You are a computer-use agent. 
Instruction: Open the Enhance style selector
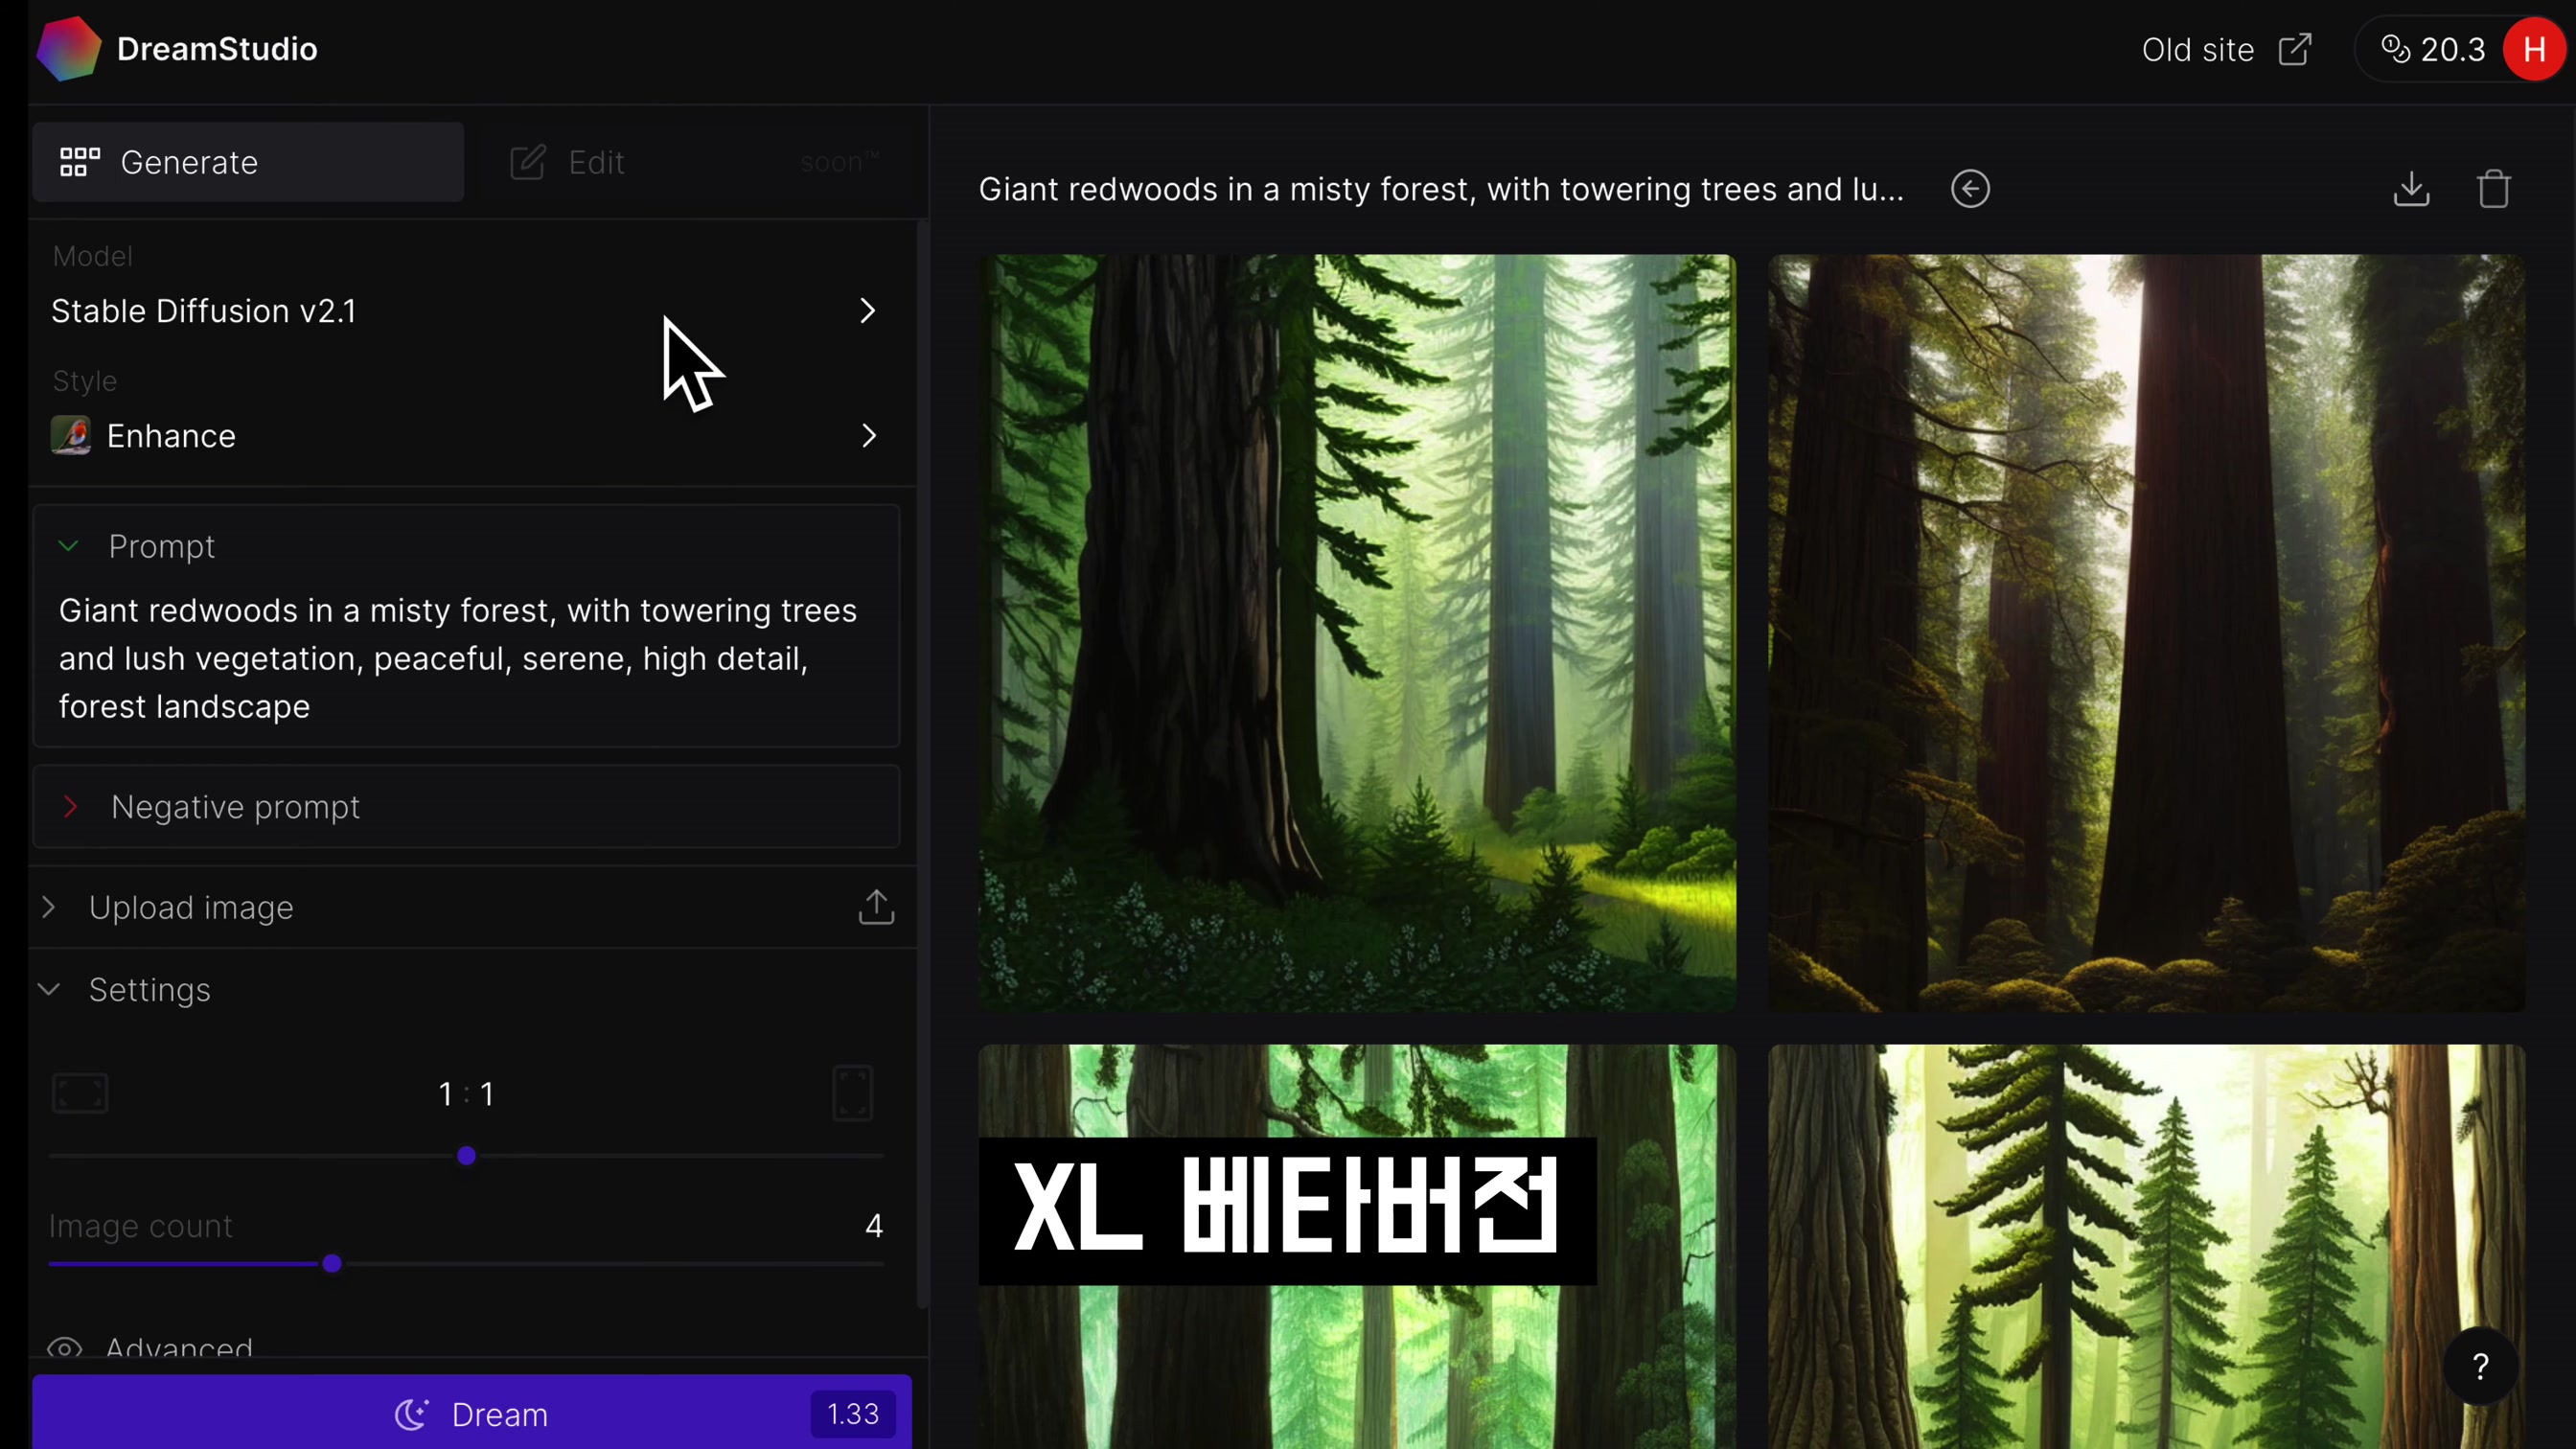click(x=466, y=436)
